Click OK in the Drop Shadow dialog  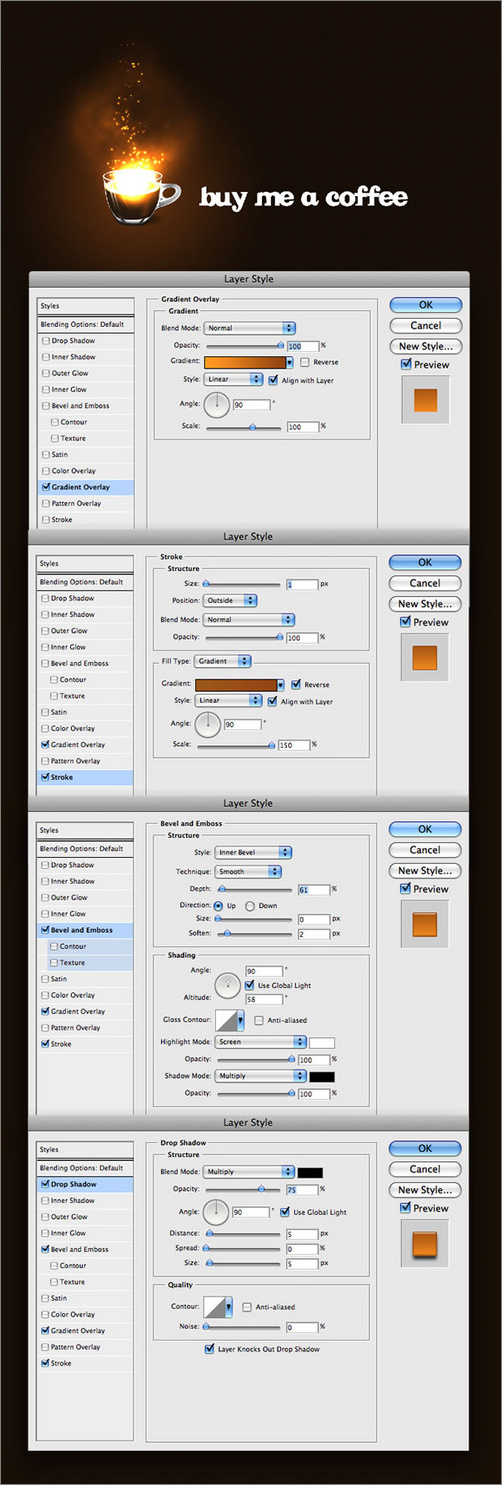coord(425,1148)
